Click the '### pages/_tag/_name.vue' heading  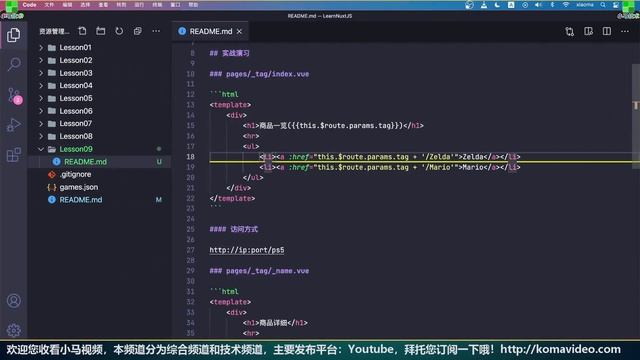[259, 271]
